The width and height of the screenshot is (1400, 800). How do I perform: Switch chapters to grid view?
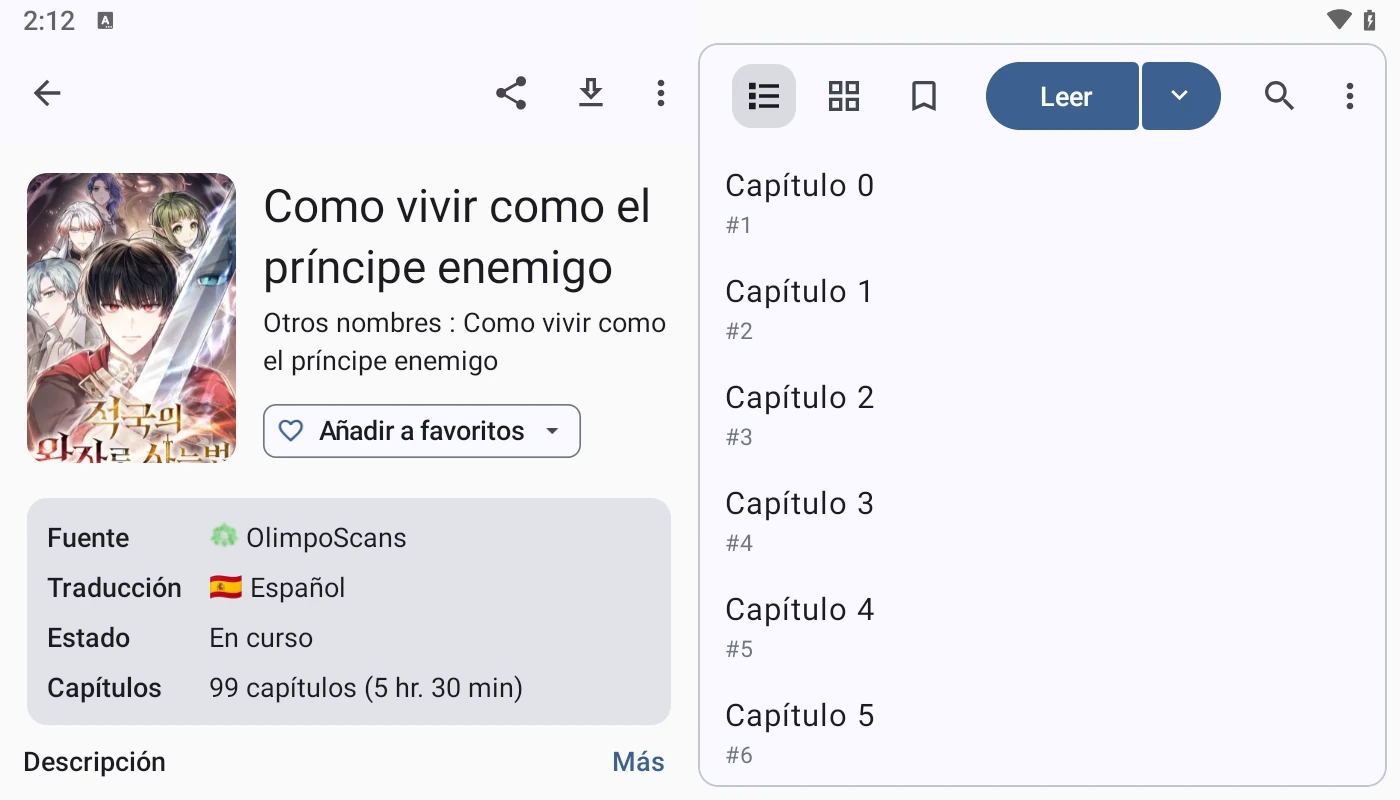844,96
